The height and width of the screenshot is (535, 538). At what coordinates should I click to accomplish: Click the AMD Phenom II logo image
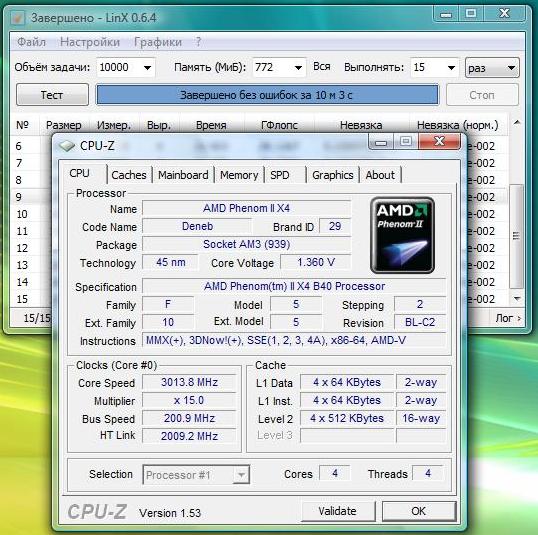click(x=402, y=235)
